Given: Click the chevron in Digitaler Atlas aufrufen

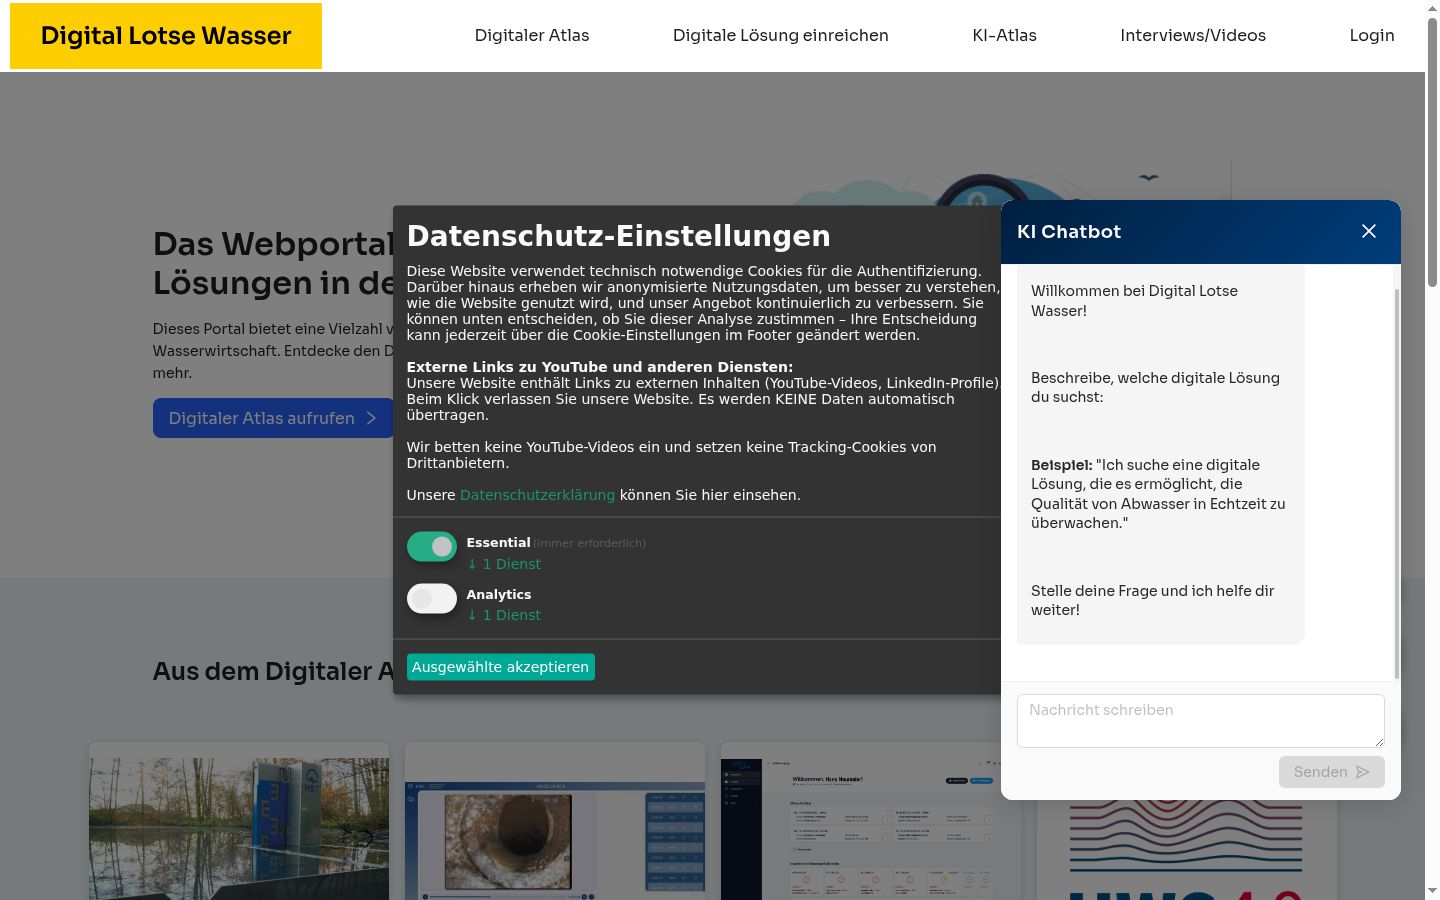Looking at the screenshot, I should tap(371, 418).
